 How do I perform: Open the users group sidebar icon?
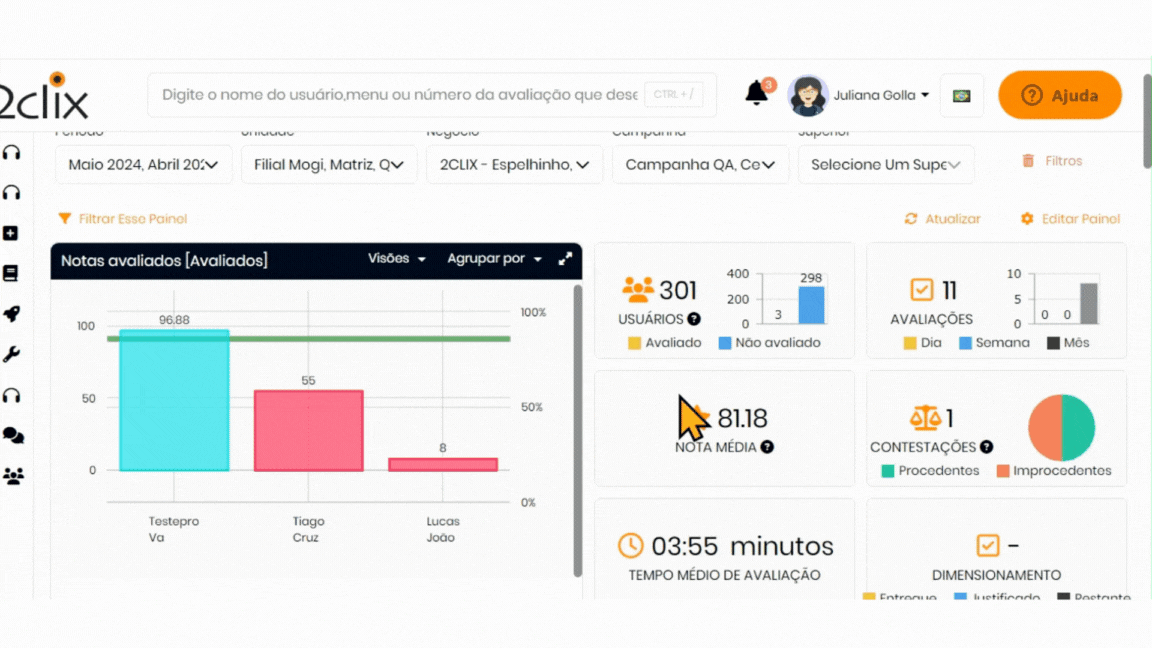pos(13,477)
